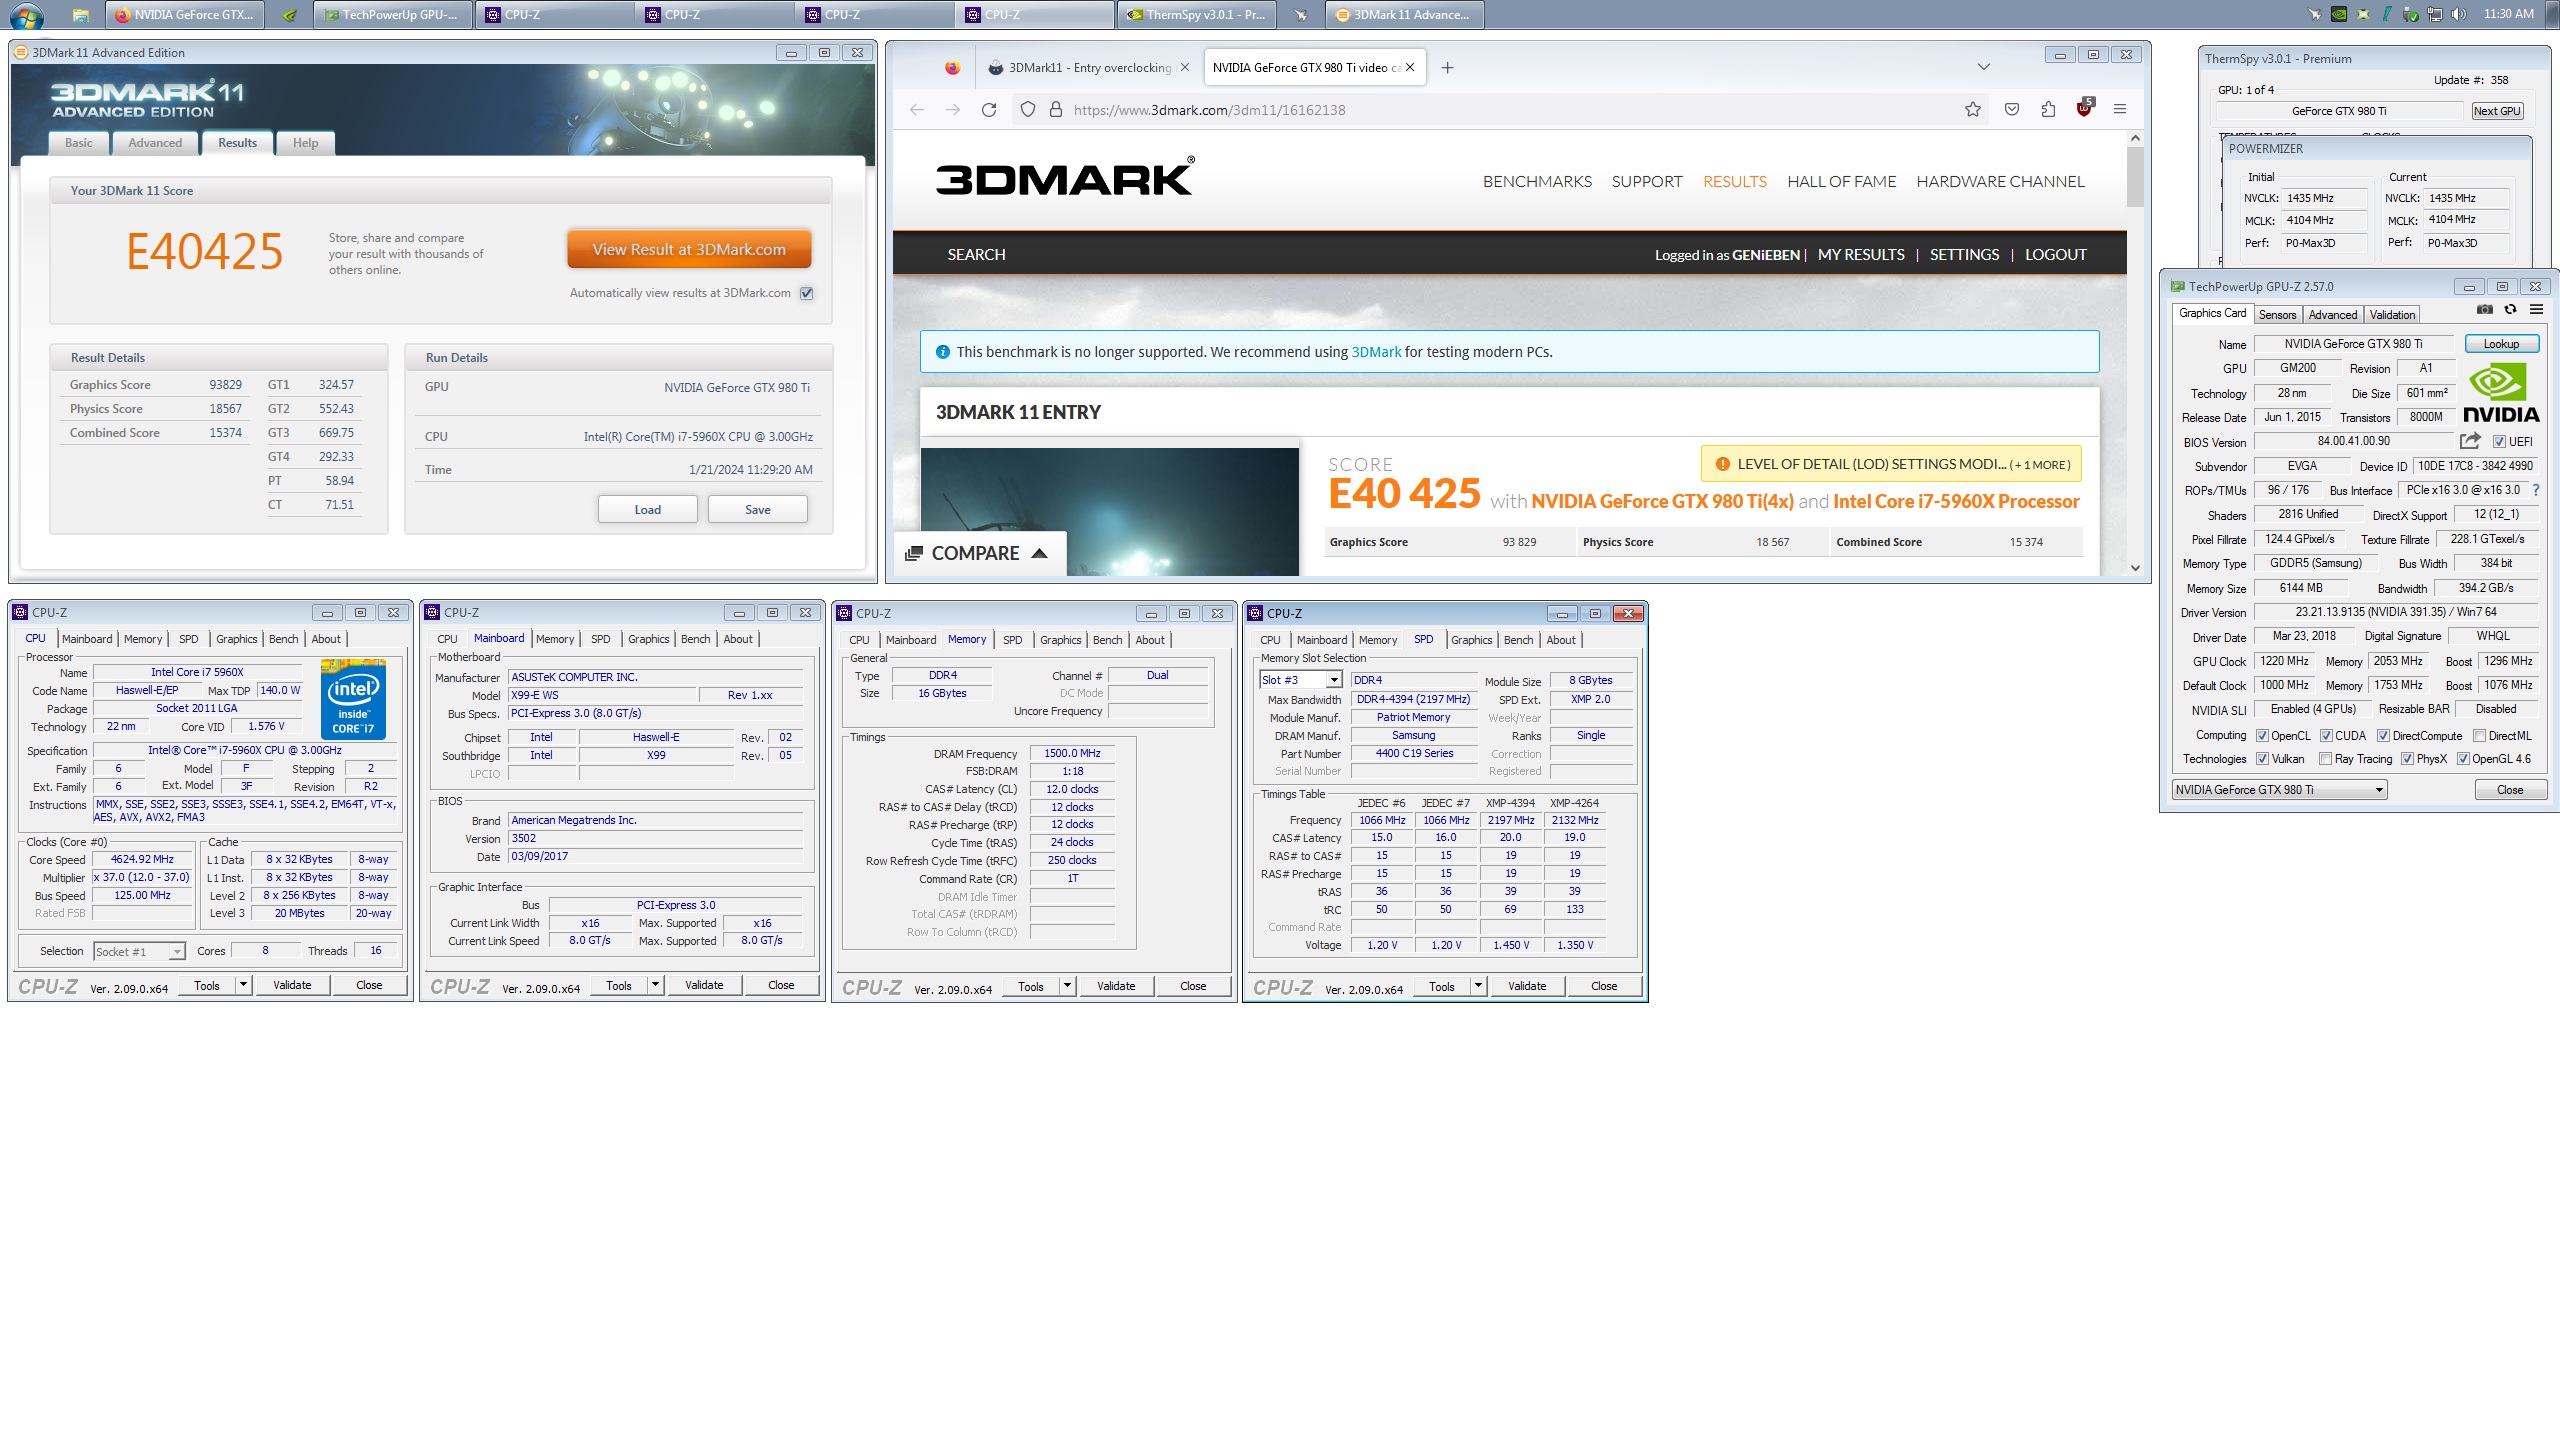Open a new Firefox tab with plus
Screen dimensions: 2560x1440
coord(1447,68)
